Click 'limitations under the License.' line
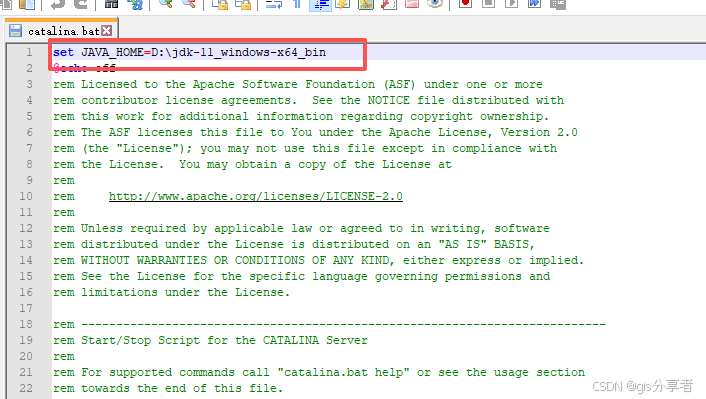 click(x=172, y=292)
